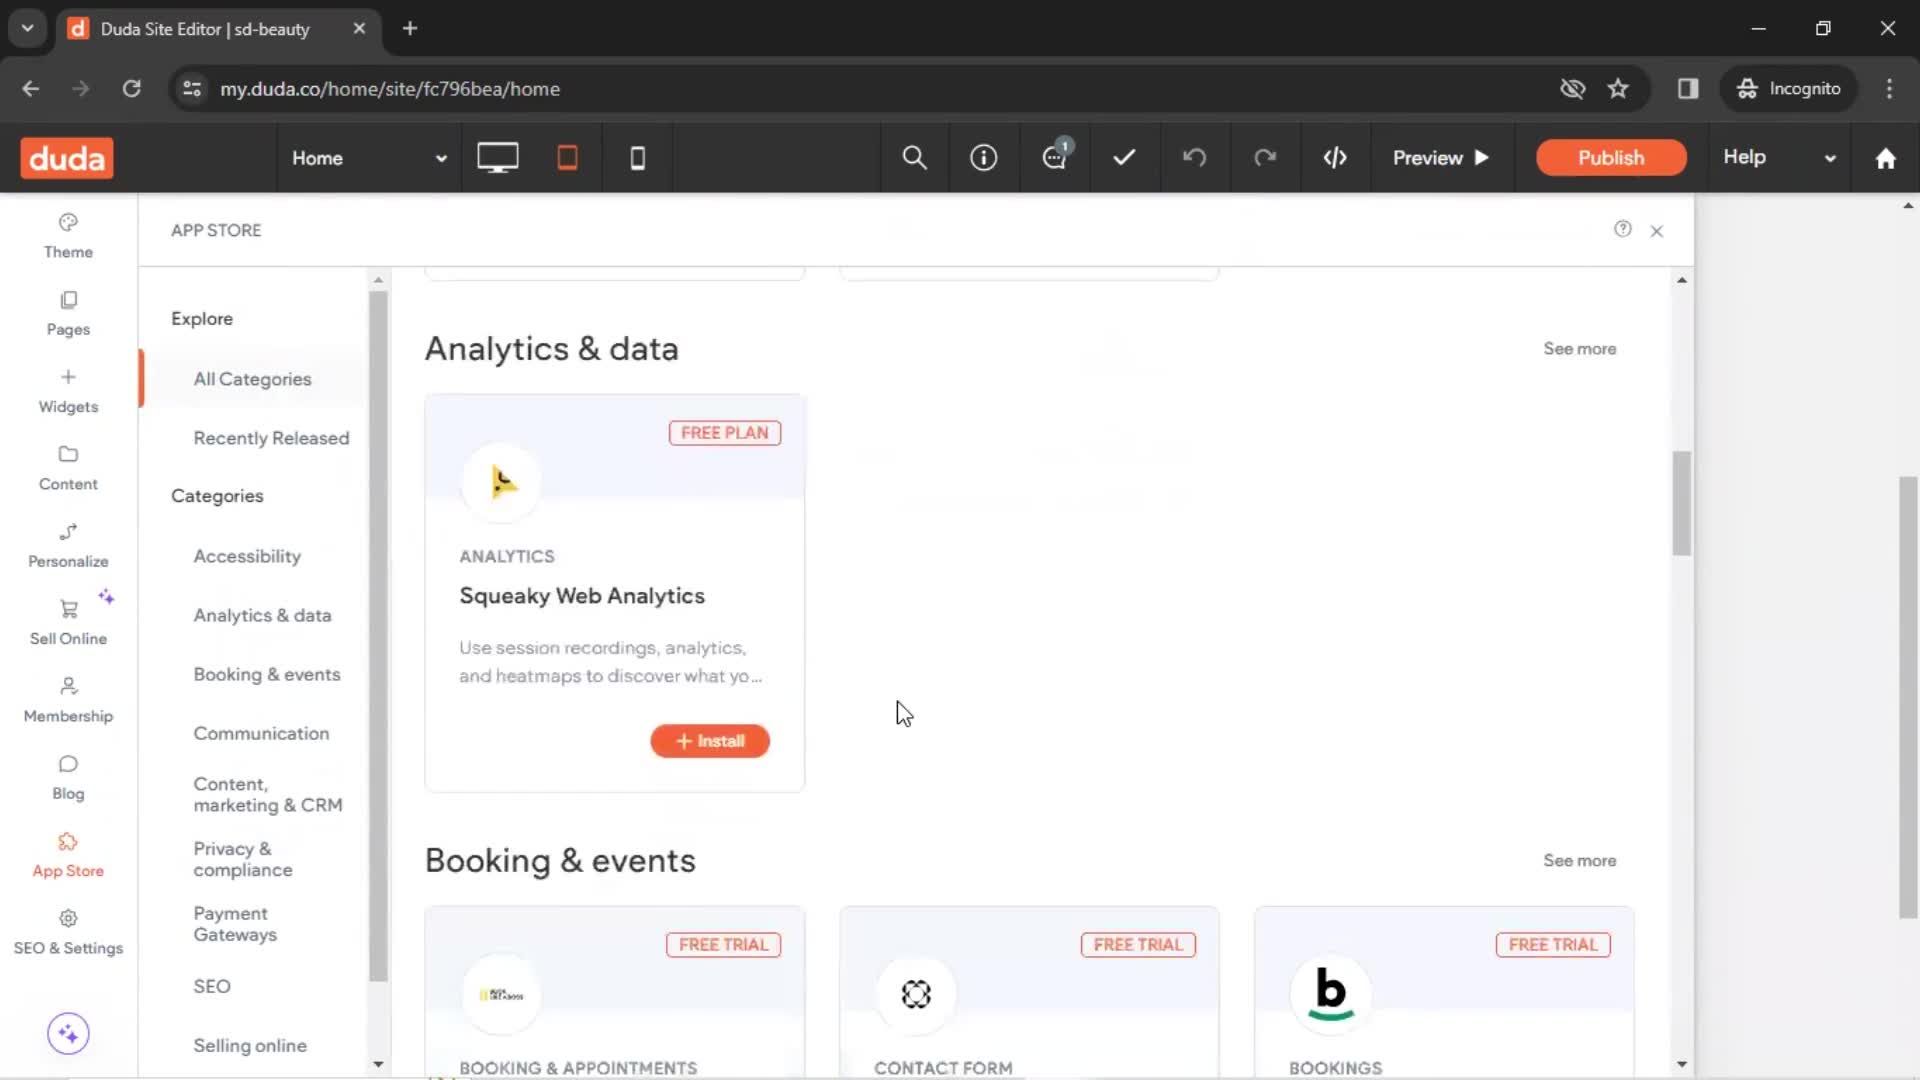Open the Contact Form app card
Image resolution: width=1920 pixels, height=1080 pixels.
click(1029, 992)
